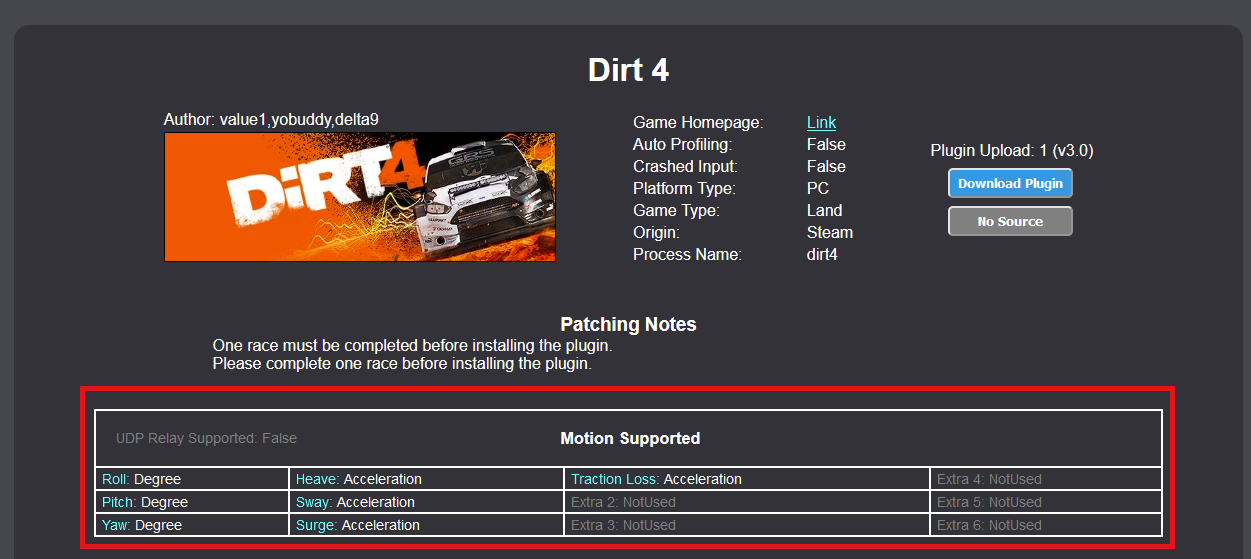
Task: Click the UDP Relay Supported: False text
Action: click(206, 438)
